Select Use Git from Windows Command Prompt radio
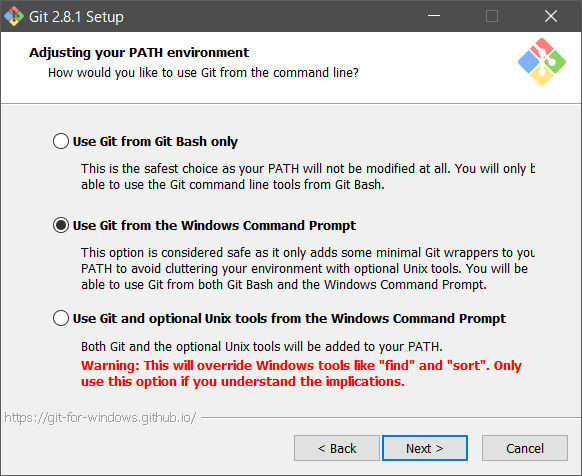The width and height of the screenshot is (582, 476). point(61,225)
